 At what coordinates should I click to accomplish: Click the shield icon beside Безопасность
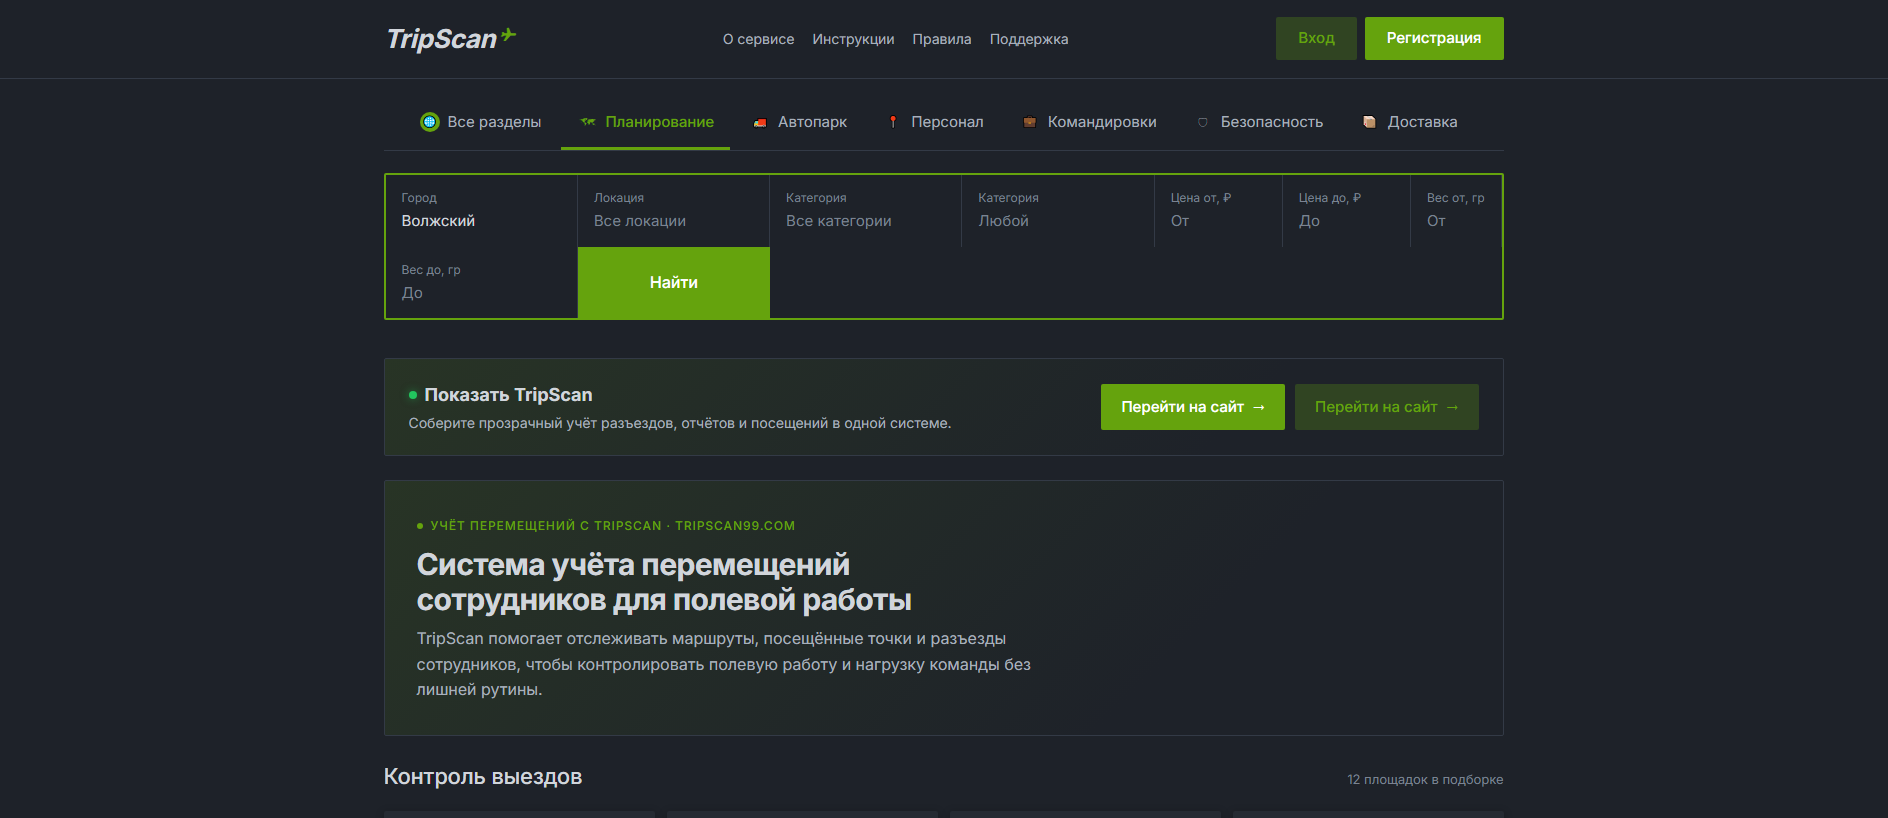(1202, 122)
